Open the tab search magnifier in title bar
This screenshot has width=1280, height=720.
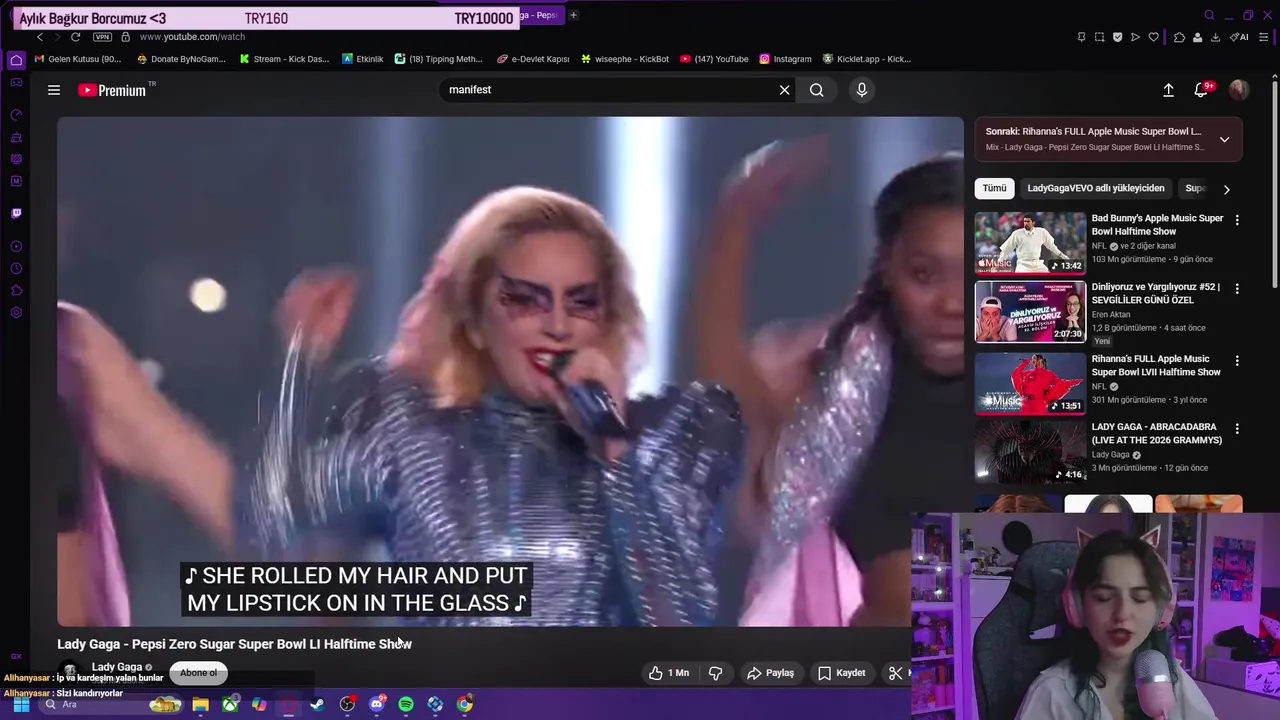coord(1209,15)
